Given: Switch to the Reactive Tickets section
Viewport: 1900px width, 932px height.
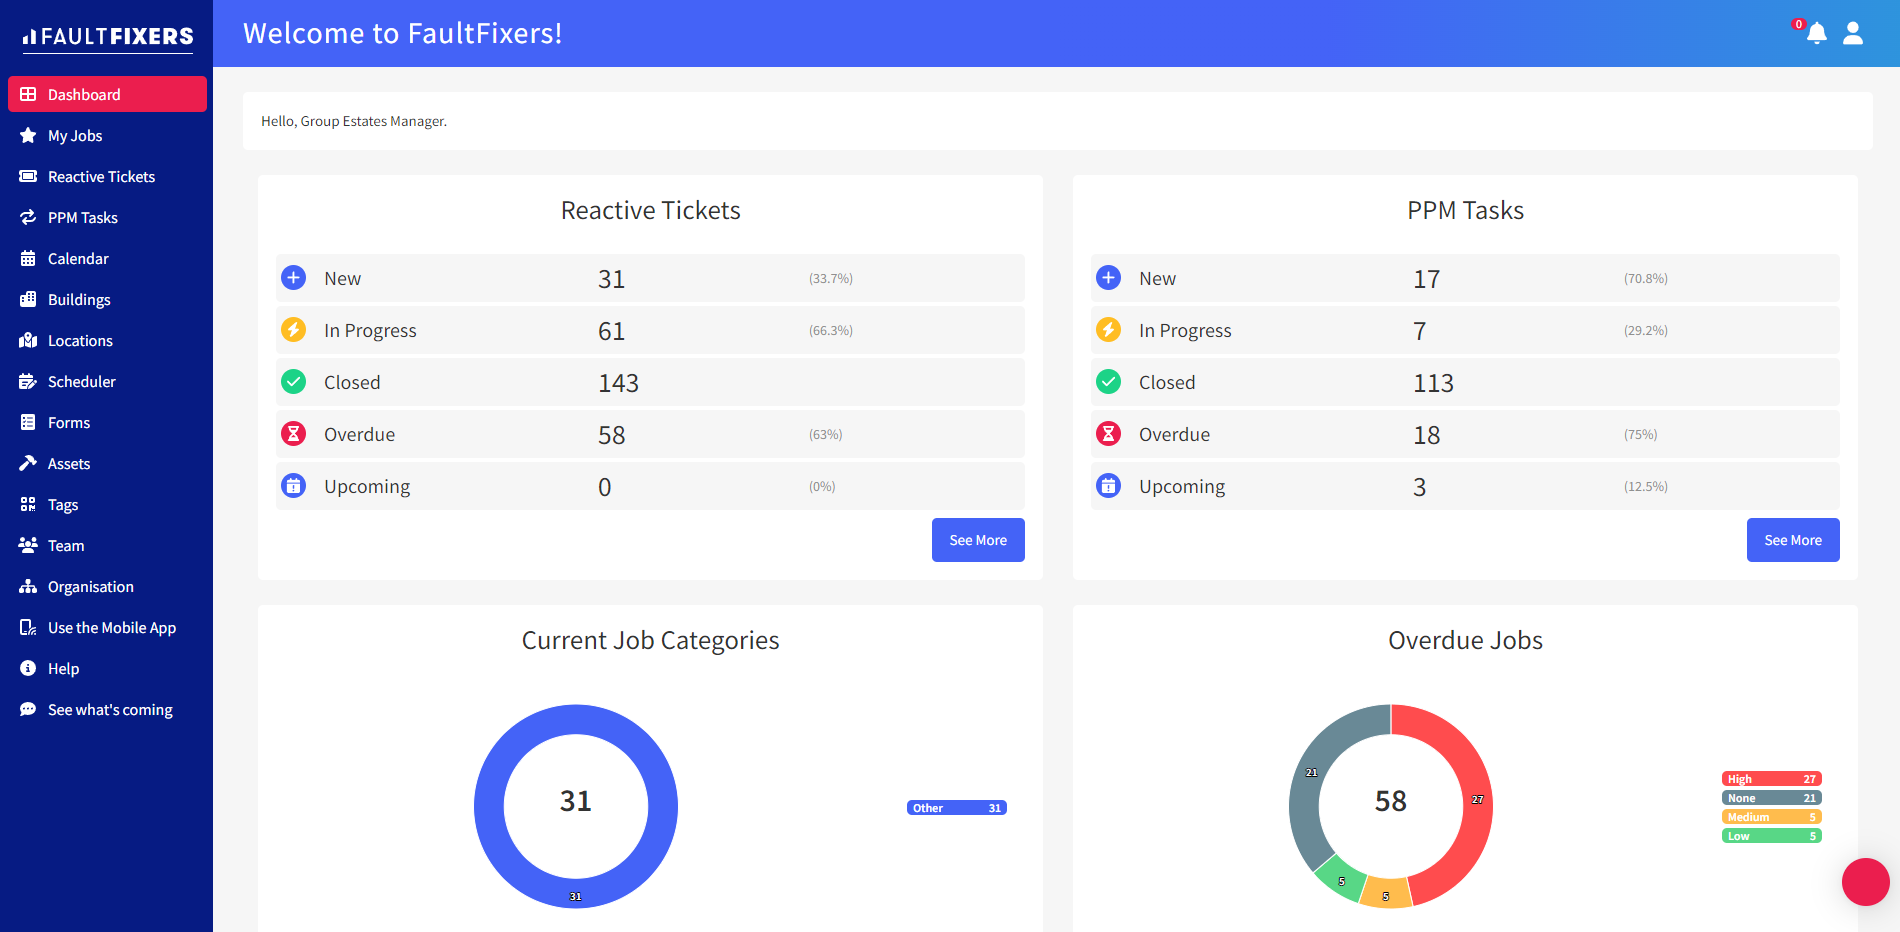Looking at the screenshot, I should [101, 176].
